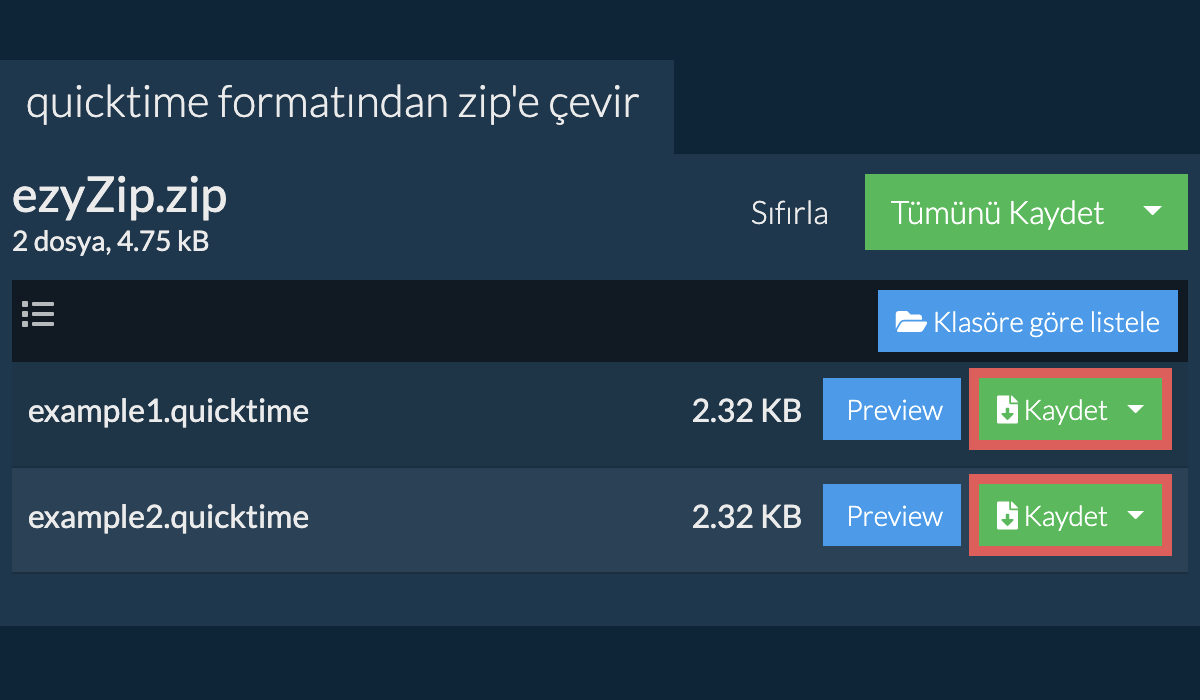This screenshot has height=700, width=1200.
Task: Click the Sıfırla reset link
Action: (x=790, y=213)
